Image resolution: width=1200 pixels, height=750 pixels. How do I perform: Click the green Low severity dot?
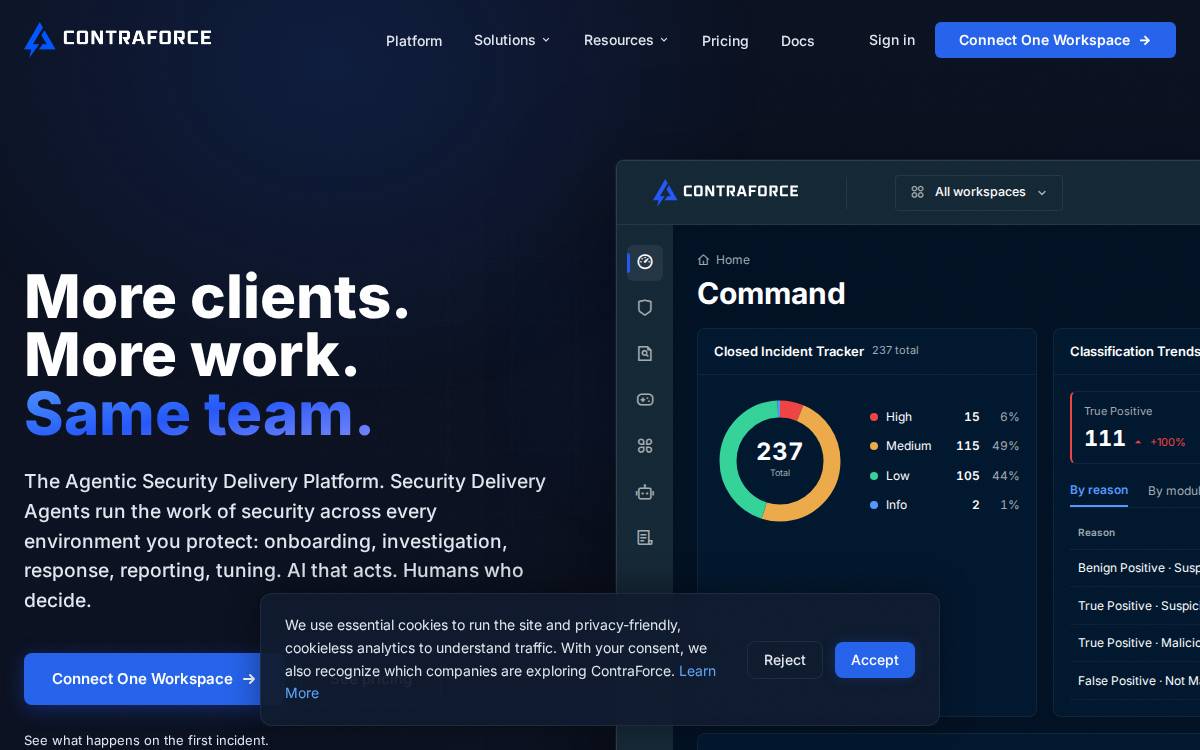874,476
